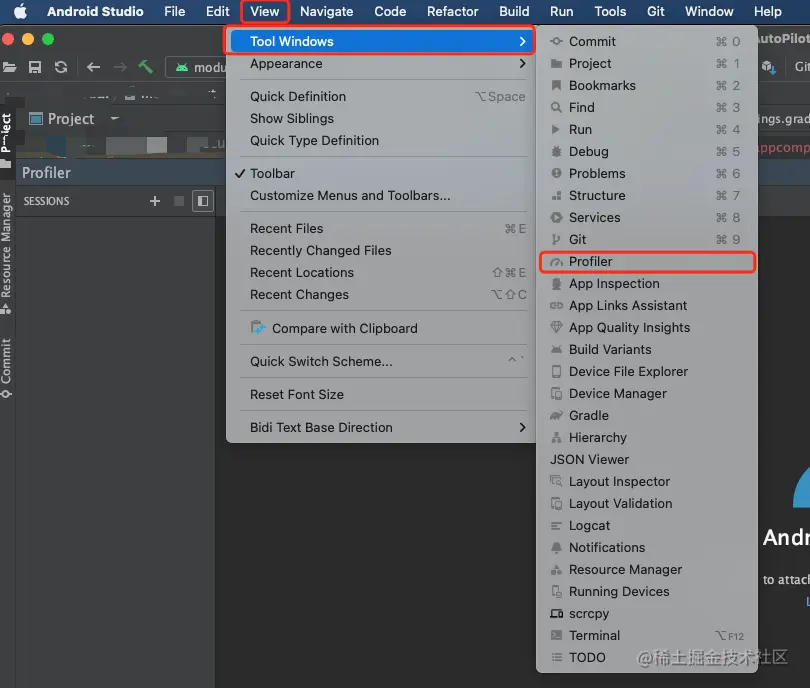
Task: Open Layout Inspector tool window
Action: [x=647, y=481]
